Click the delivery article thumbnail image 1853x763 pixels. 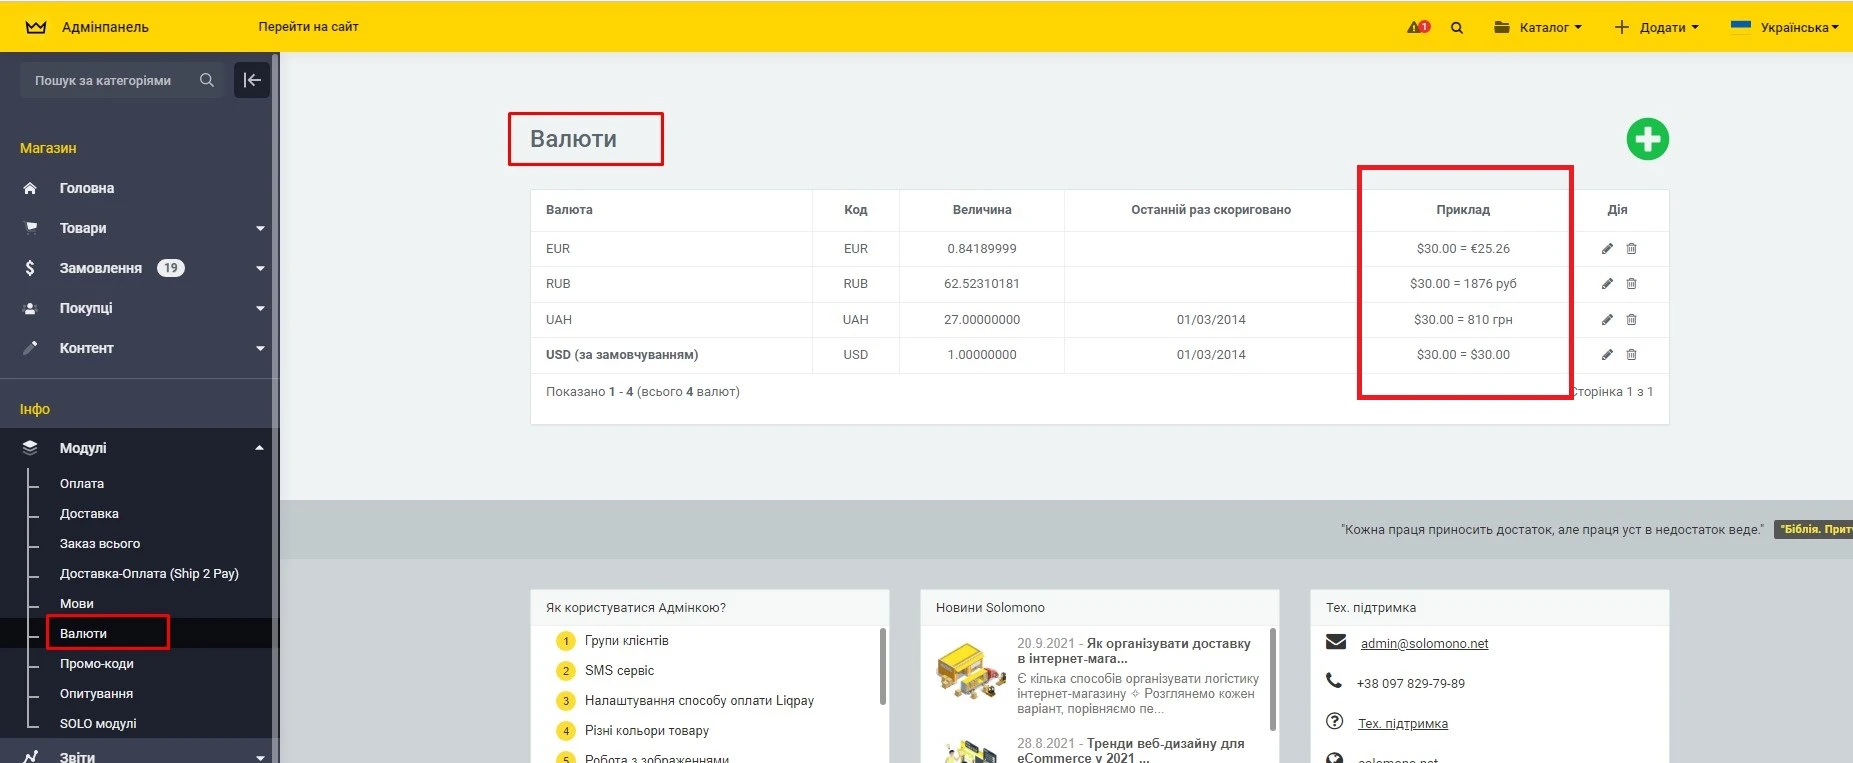(971, 671)
